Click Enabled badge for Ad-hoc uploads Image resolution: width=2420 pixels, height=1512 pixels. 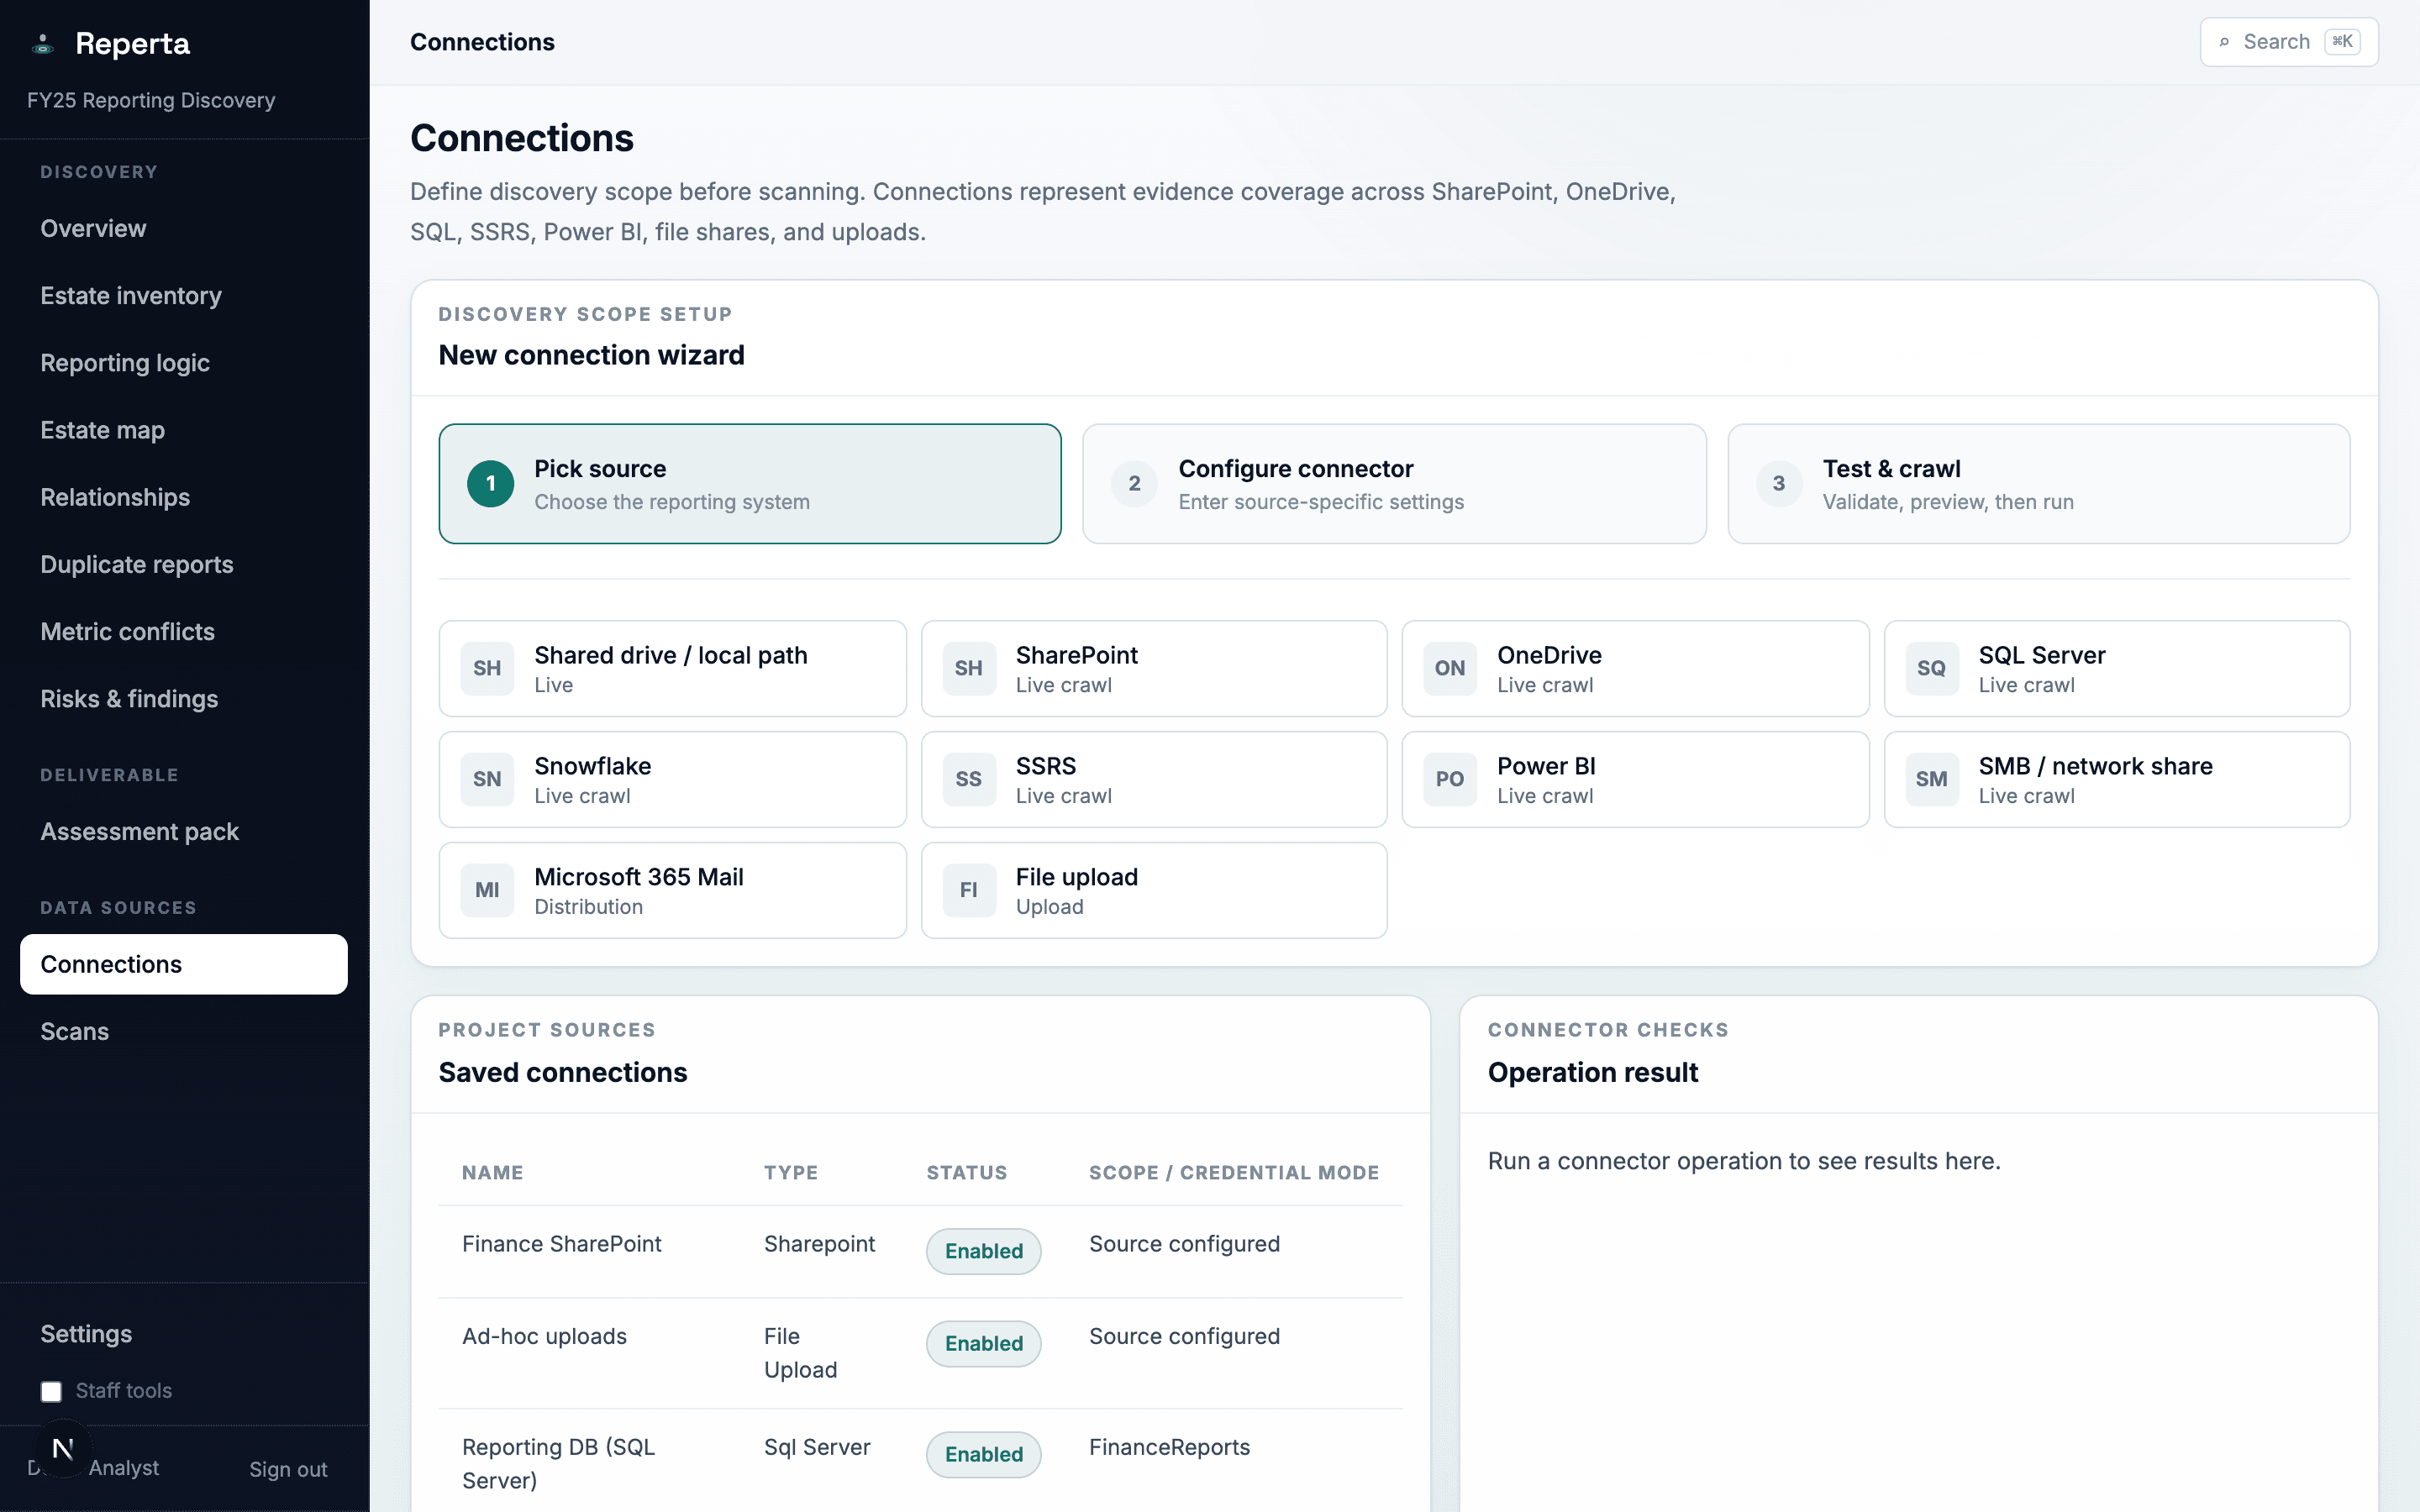coord(983,1343)
